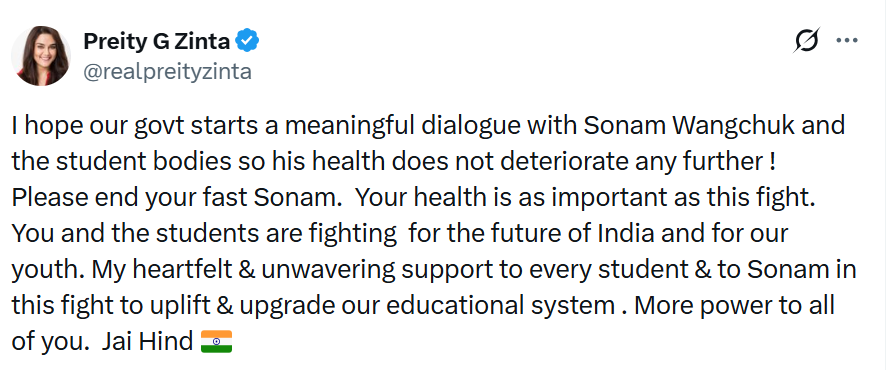This screenshot has height=370, width=888.
Task: Click the words educational system
Action: [501, 307]
